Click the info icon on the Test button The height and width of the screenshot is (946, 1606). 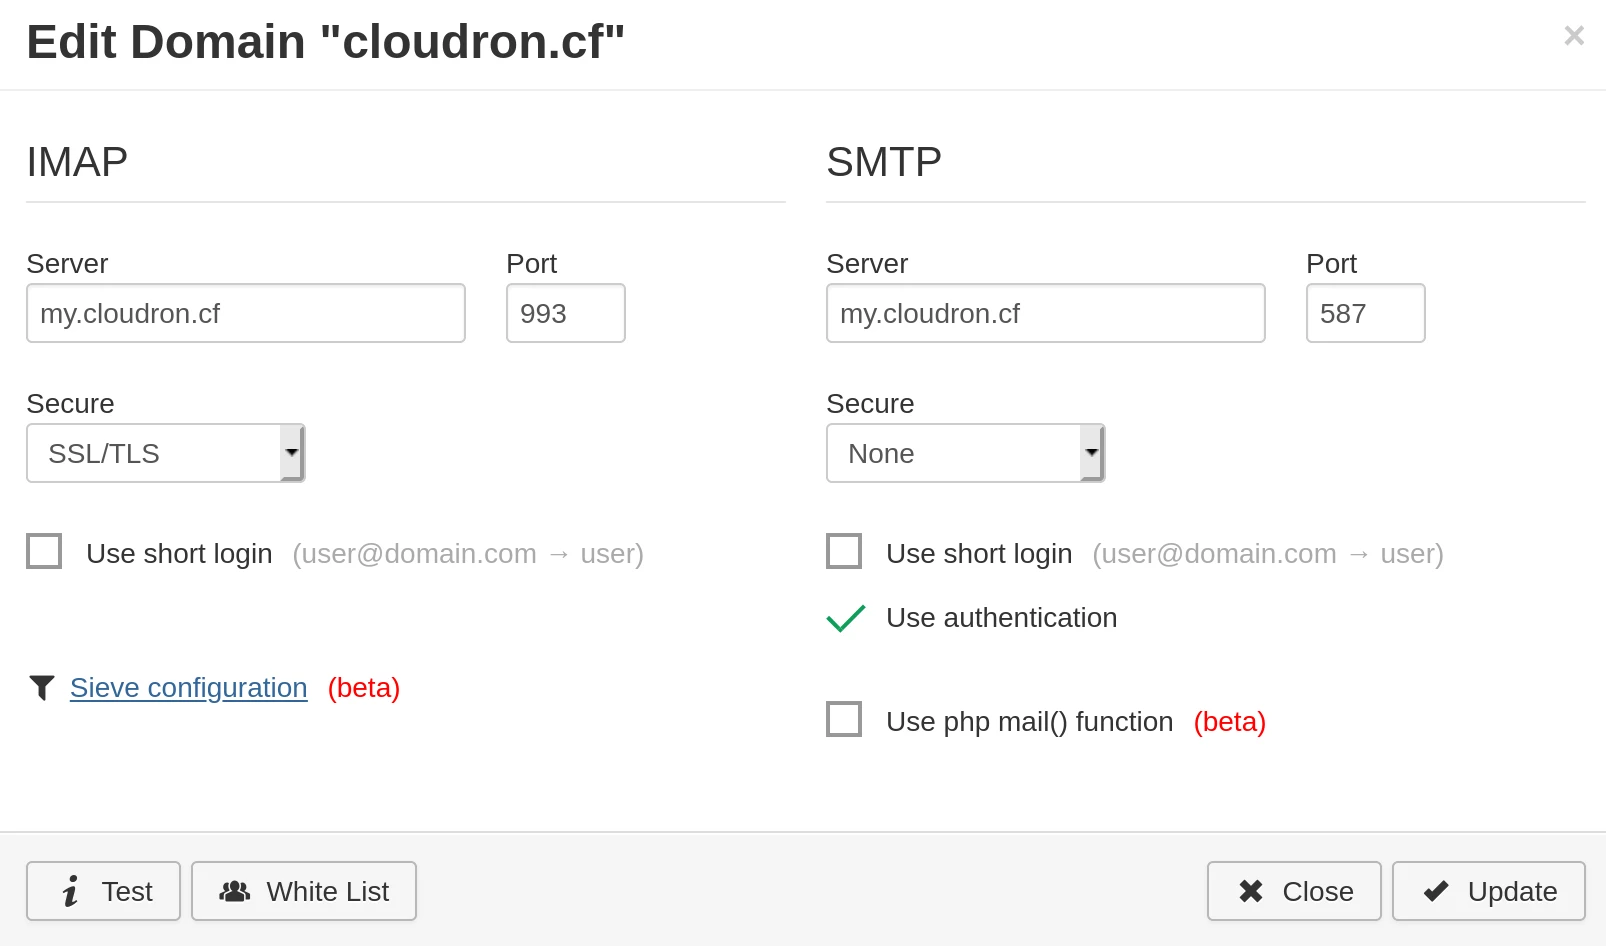click(x=70, y=891)
